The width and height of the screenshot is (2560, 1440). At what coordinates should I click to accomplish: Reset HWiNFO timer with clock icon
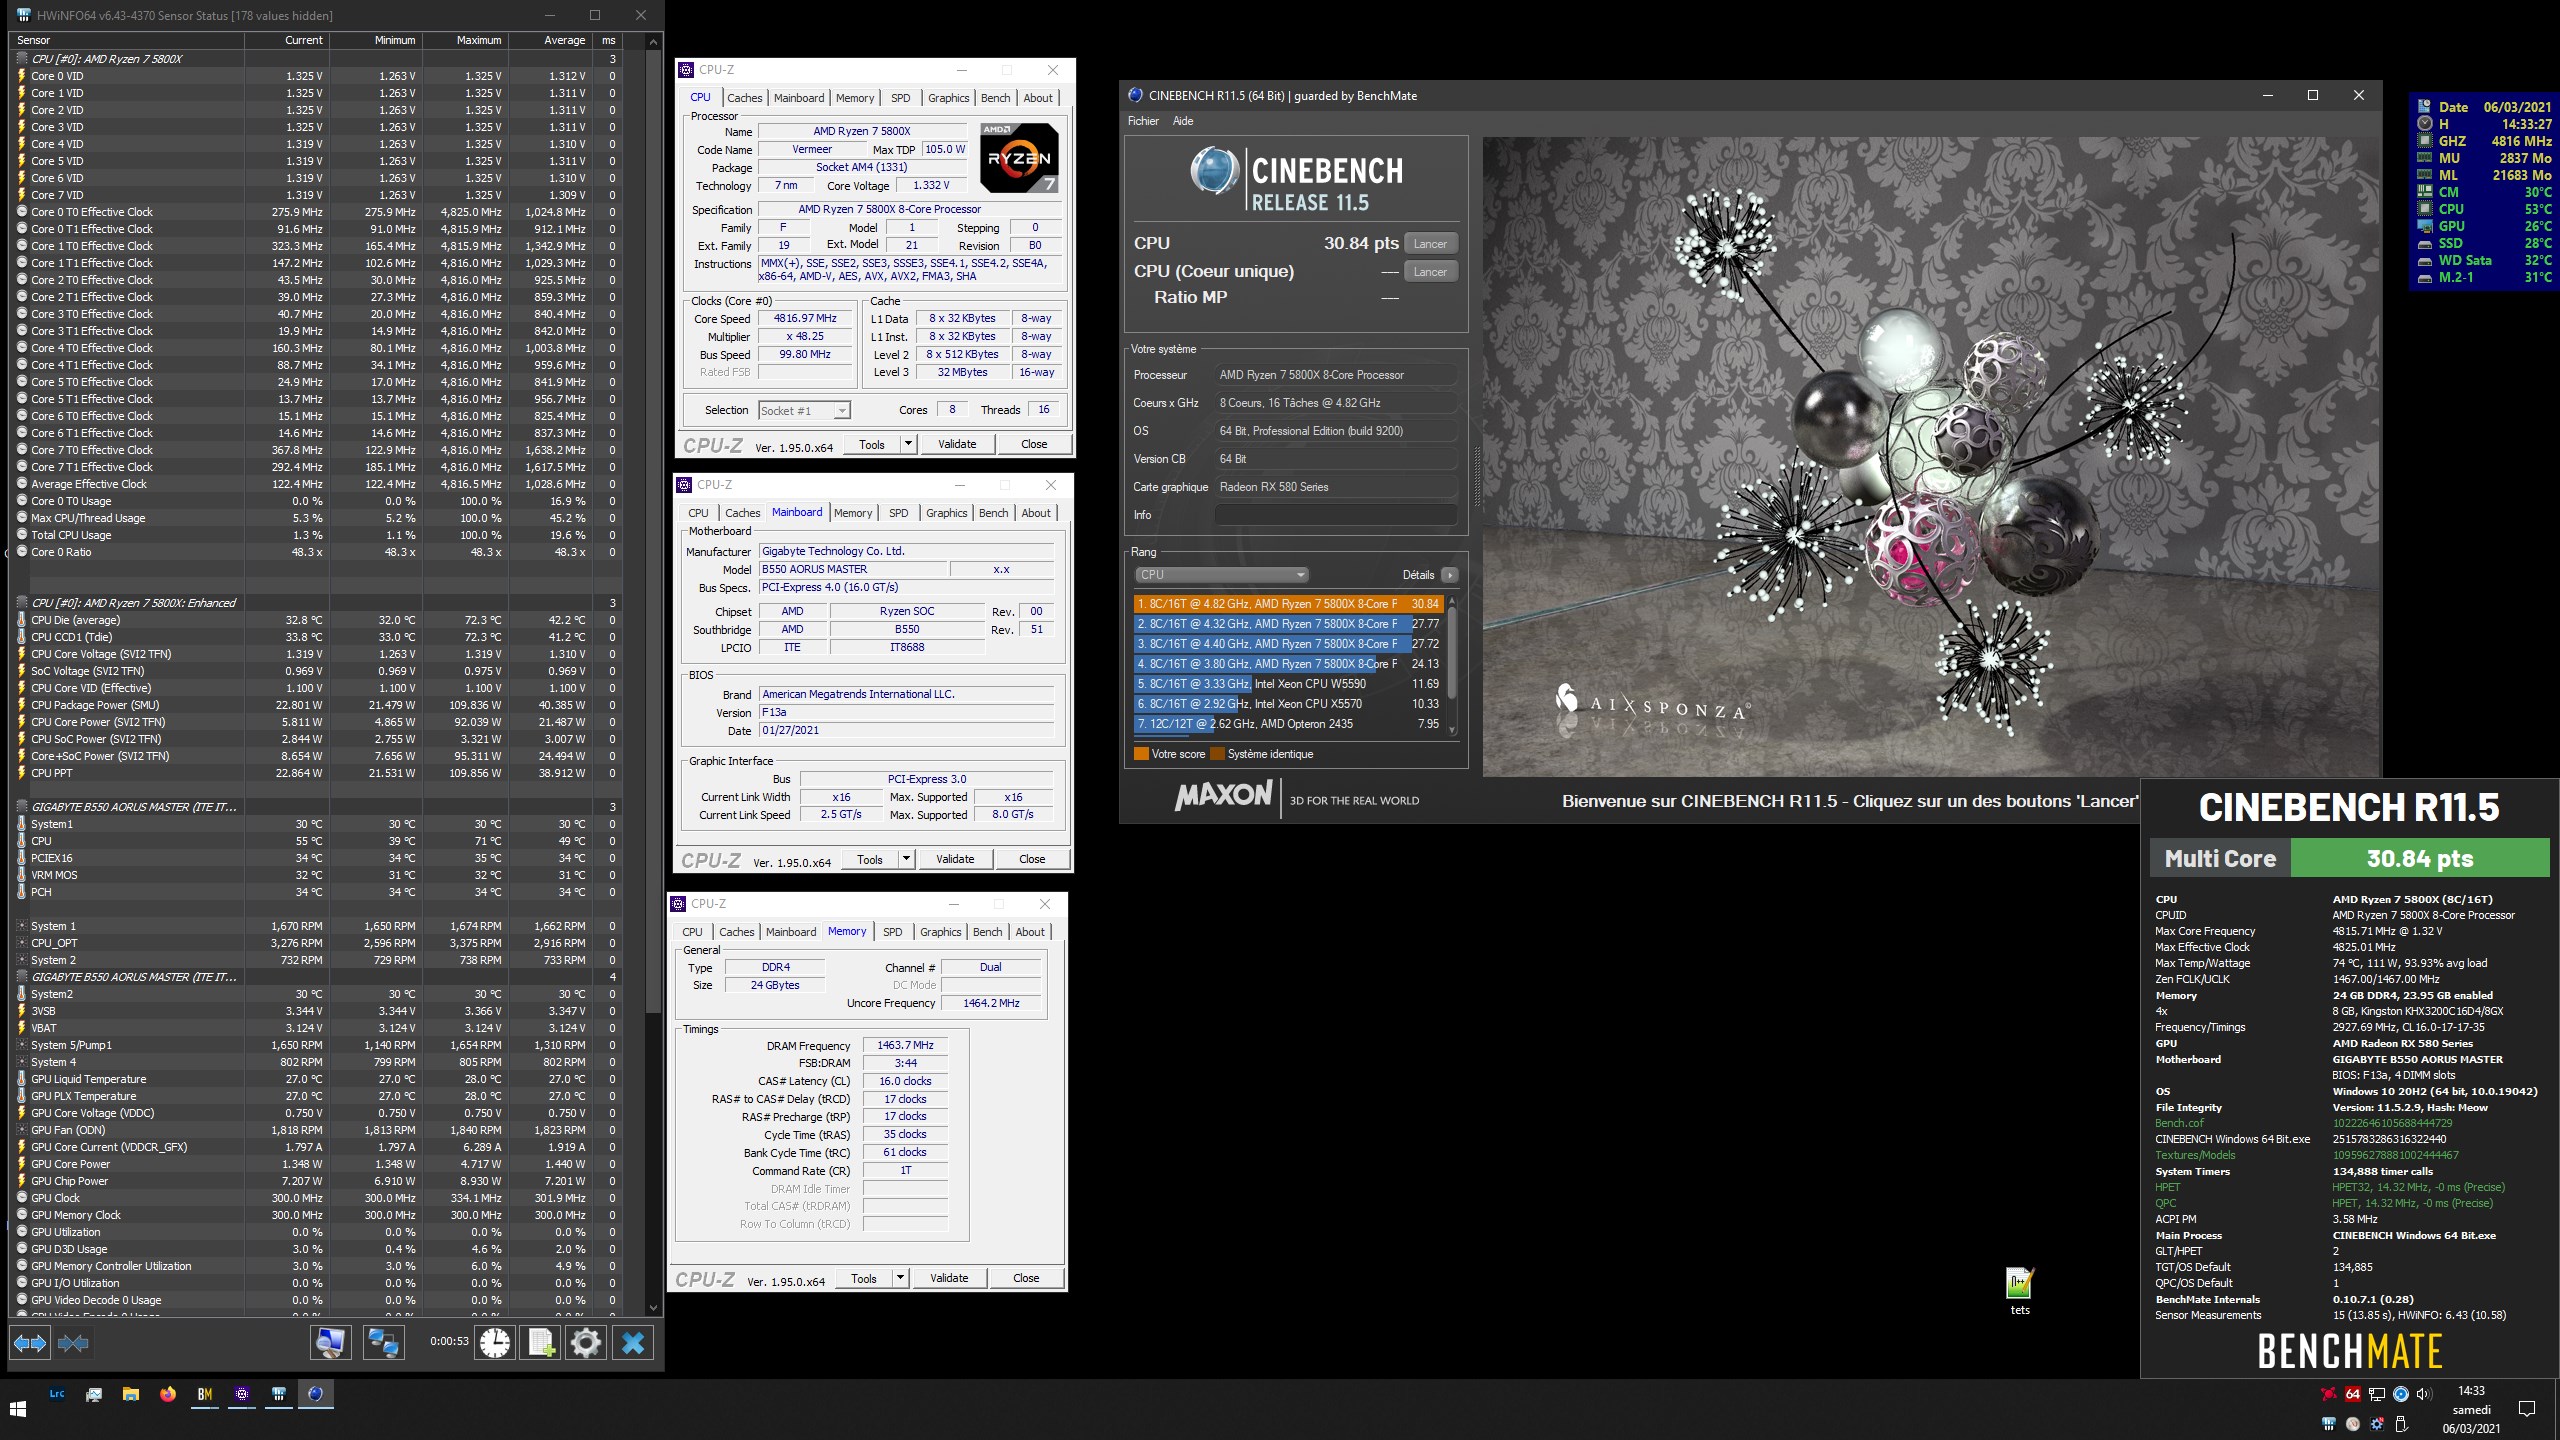(495, 1343)
